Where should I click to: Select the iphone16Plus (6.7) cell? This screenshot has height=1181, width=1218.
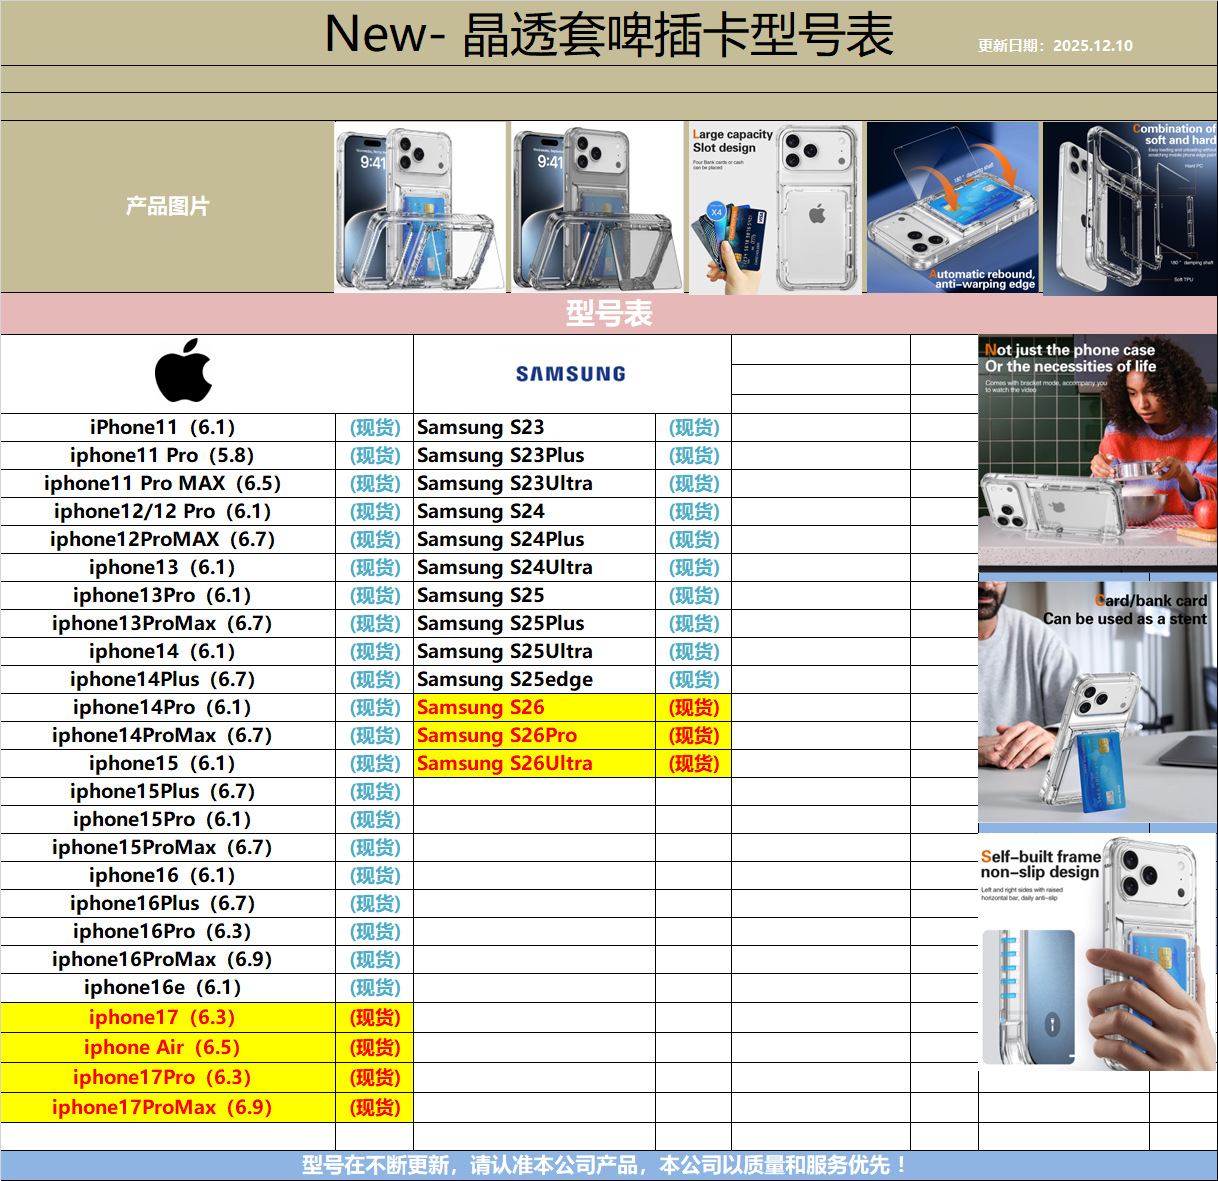tap(168, 903)
